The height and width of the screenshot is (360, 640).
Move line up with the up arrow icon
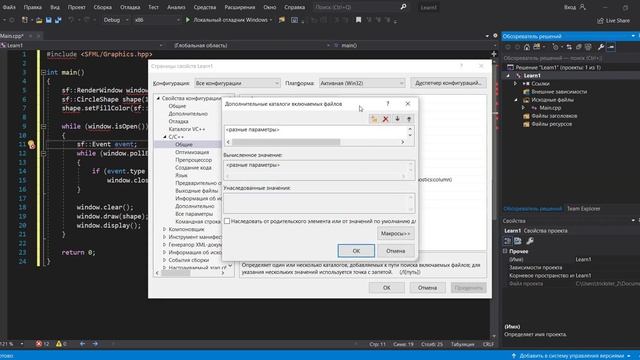click(409, 119)
